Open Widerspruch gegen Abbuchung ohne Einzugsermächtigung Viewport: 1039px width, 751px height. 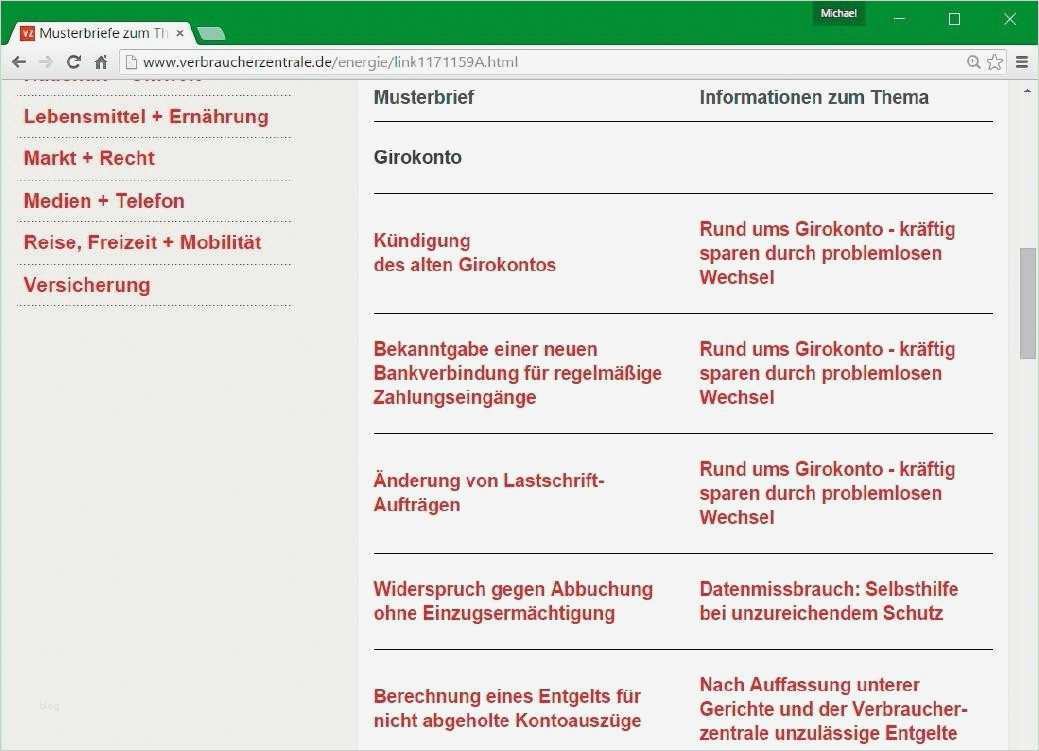pos(513,601)
